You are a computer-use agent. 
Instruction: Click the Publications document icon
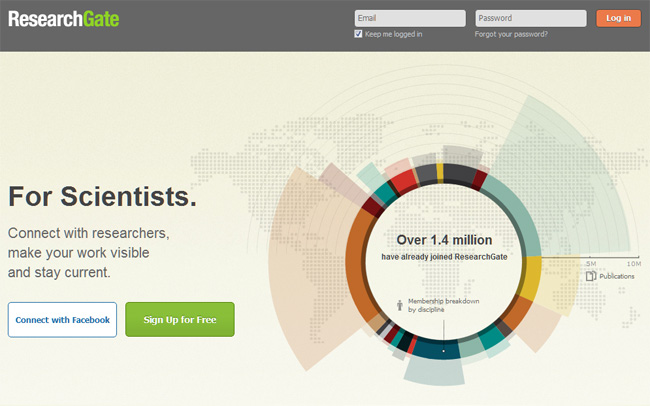[x=591, y=276]
